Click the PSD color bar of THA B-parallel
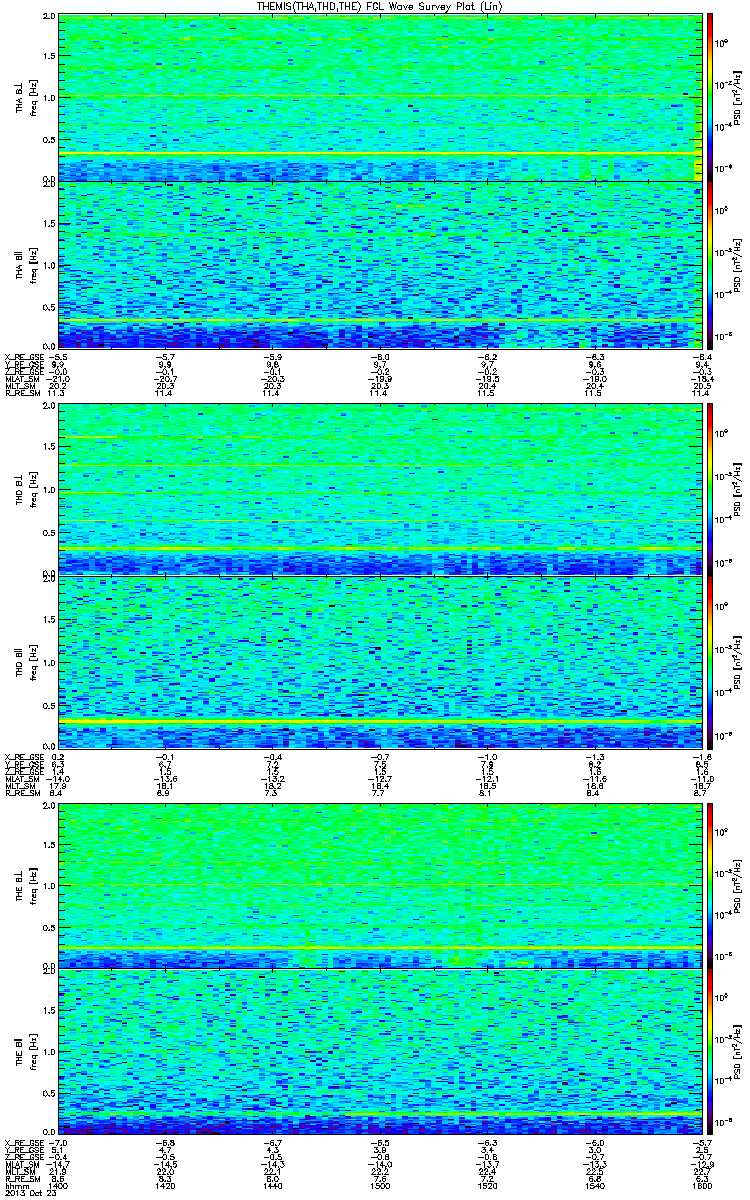The width and height of the screenshot is (750, 1200). click(711, 264)
